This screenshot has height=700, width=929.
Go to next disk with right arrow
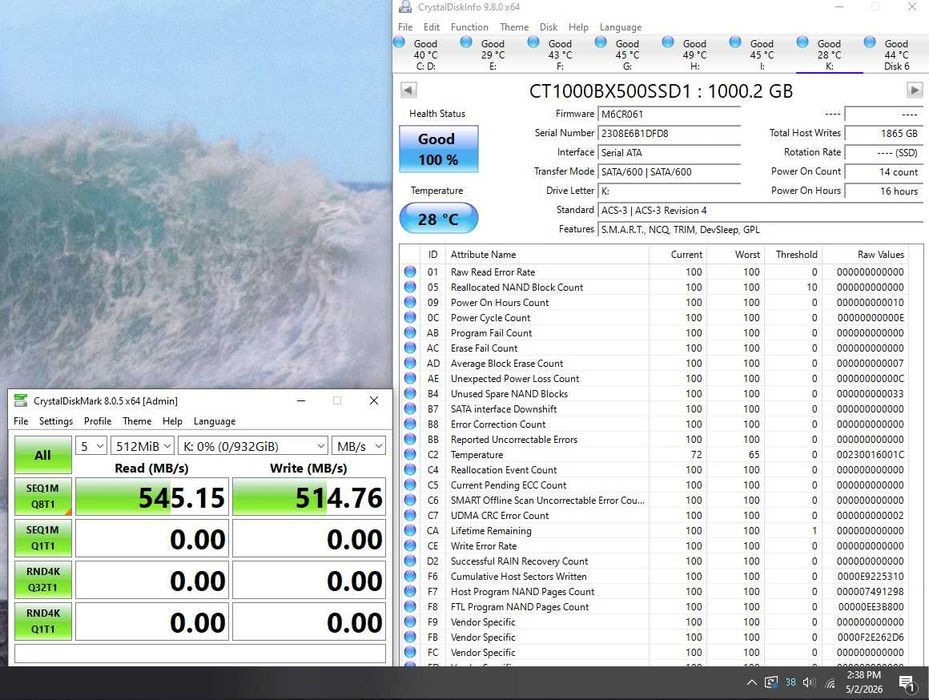click(x=915, y=90)
